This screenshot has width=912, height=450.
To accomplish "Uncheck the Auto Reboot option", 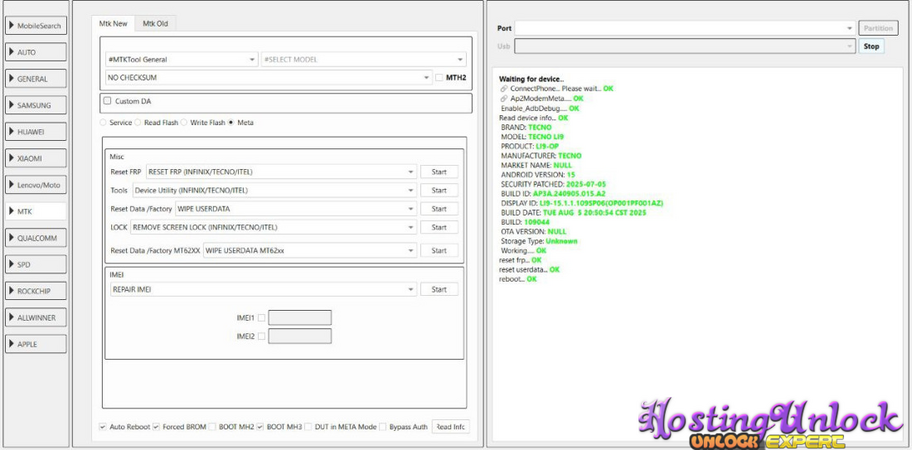I will tap(103, 427).
